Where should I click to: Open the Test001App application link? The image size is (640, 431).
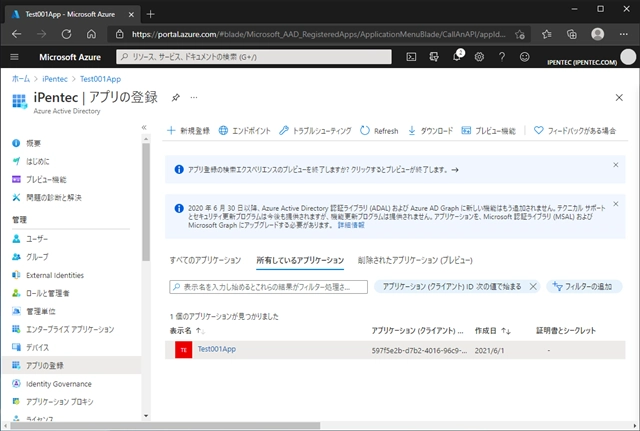217,349
